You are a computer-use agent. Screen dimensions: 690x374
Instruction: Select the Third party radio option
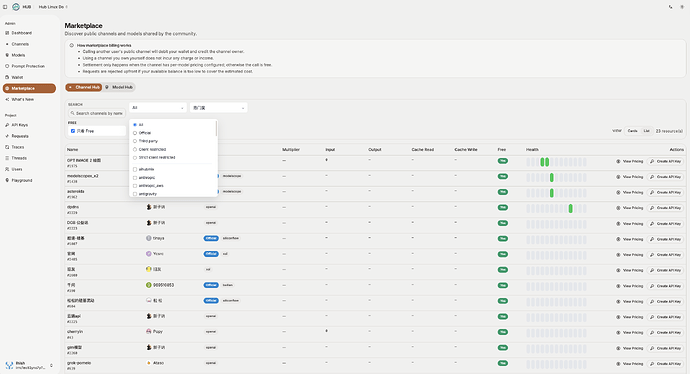coord(135,141)
